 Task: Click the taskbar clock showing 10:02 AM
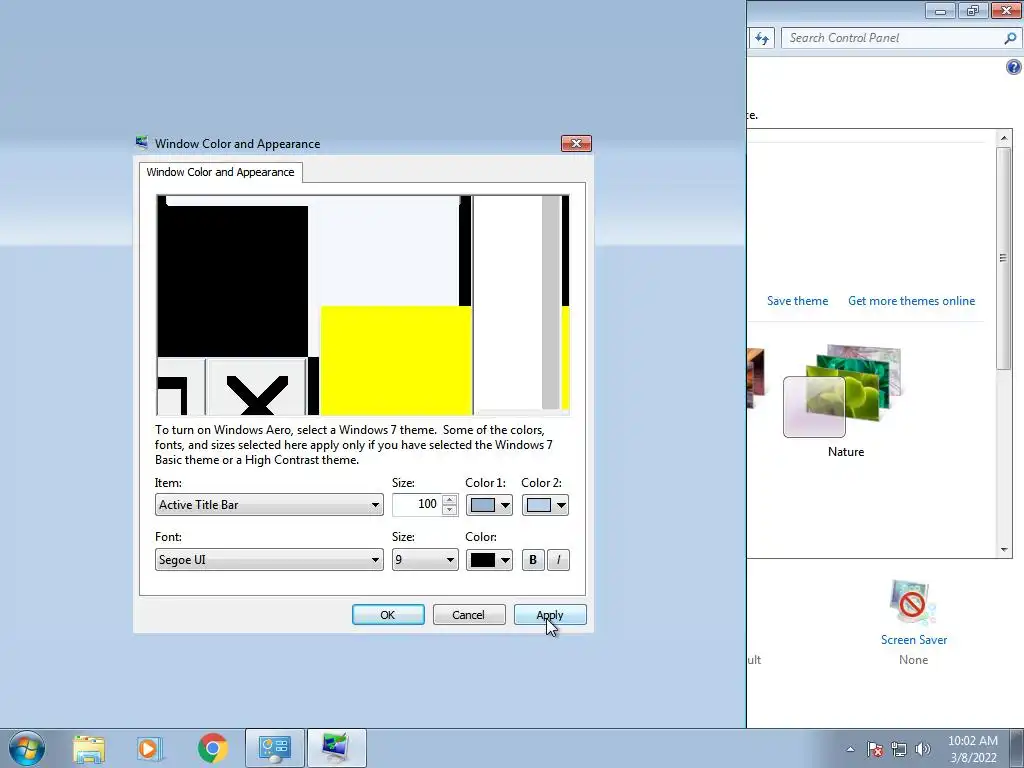[x=973, y=749]
